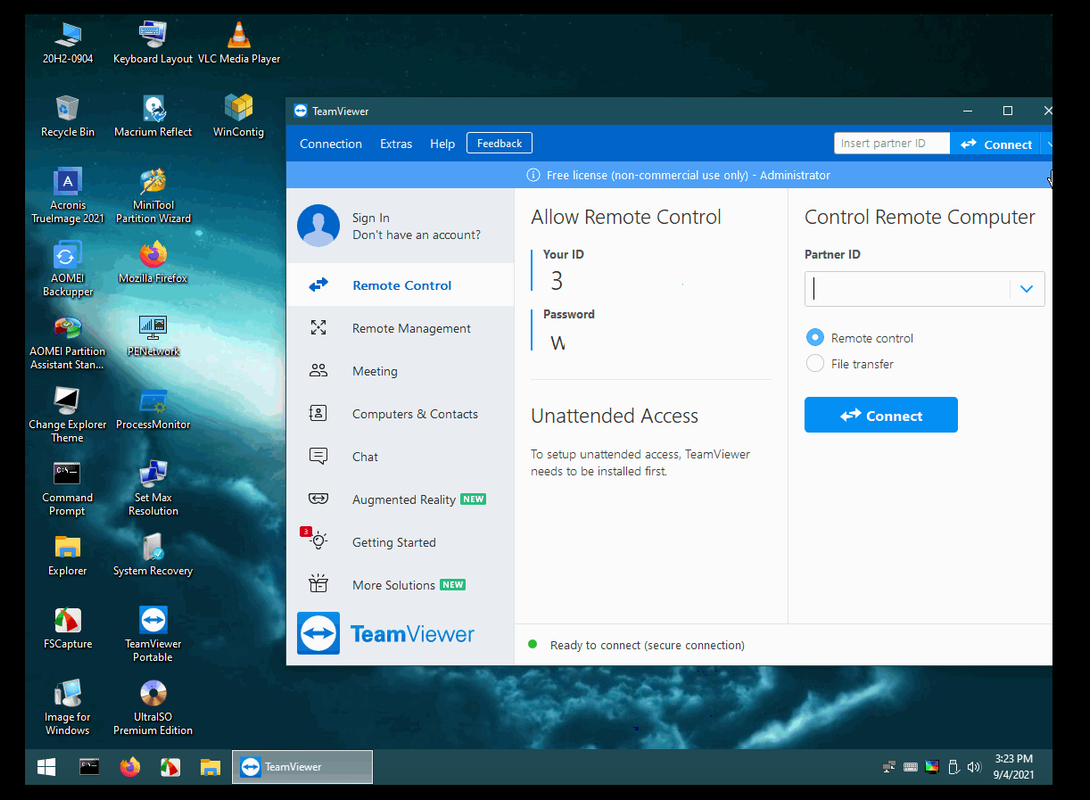This screenshot has width=1090, height=800.
Task: Open the Connection menu
Action: pos(331,144)
